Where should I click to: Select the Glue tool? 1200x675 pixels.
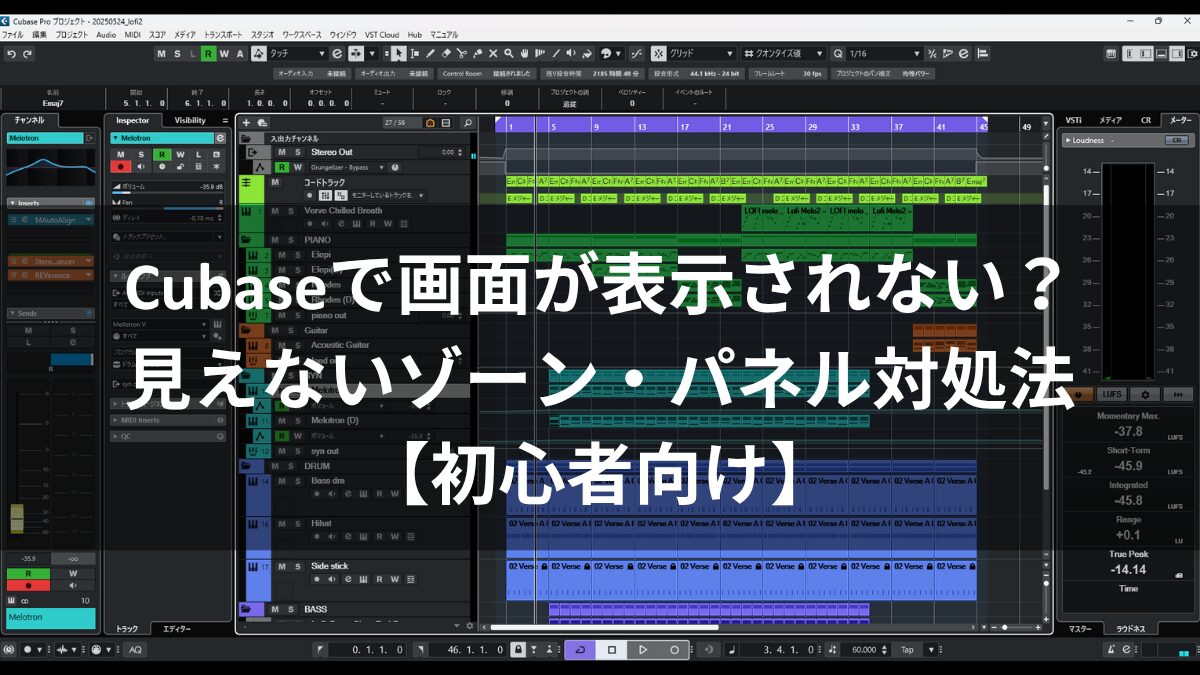point(478,53)
